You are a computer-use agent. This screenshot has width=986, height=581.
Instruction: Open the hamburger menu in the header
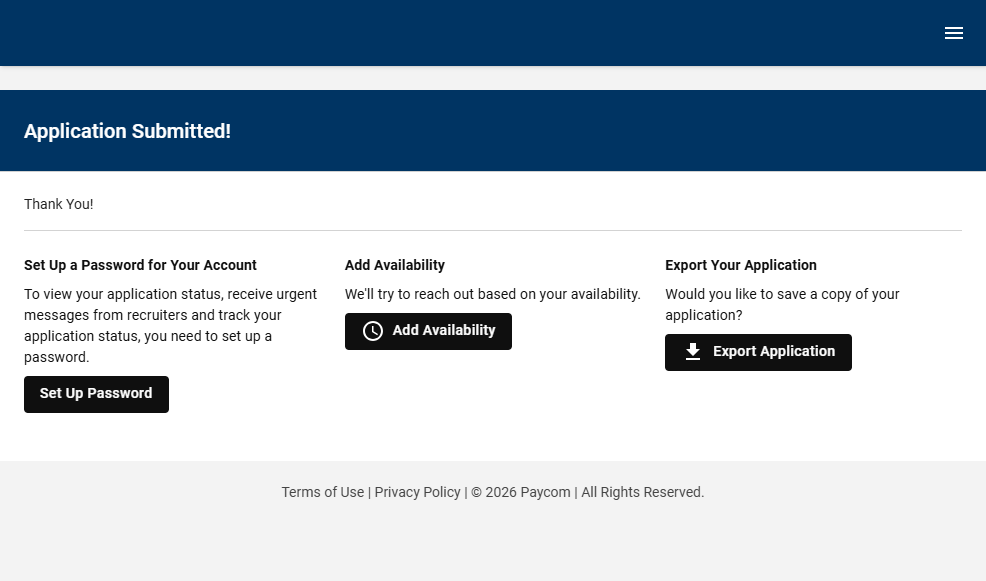[954, 33]
